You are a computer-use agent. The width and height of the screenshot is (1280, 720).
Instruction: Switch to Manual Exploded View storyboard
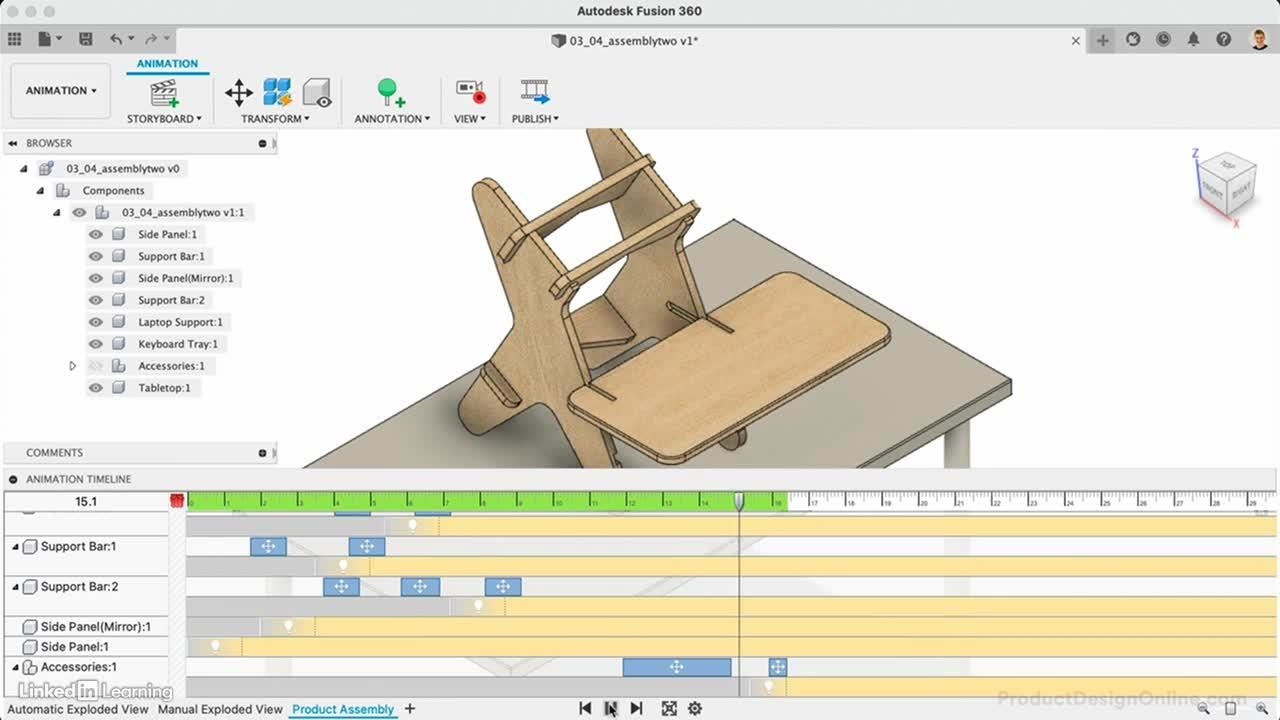(x=220, y=709)
